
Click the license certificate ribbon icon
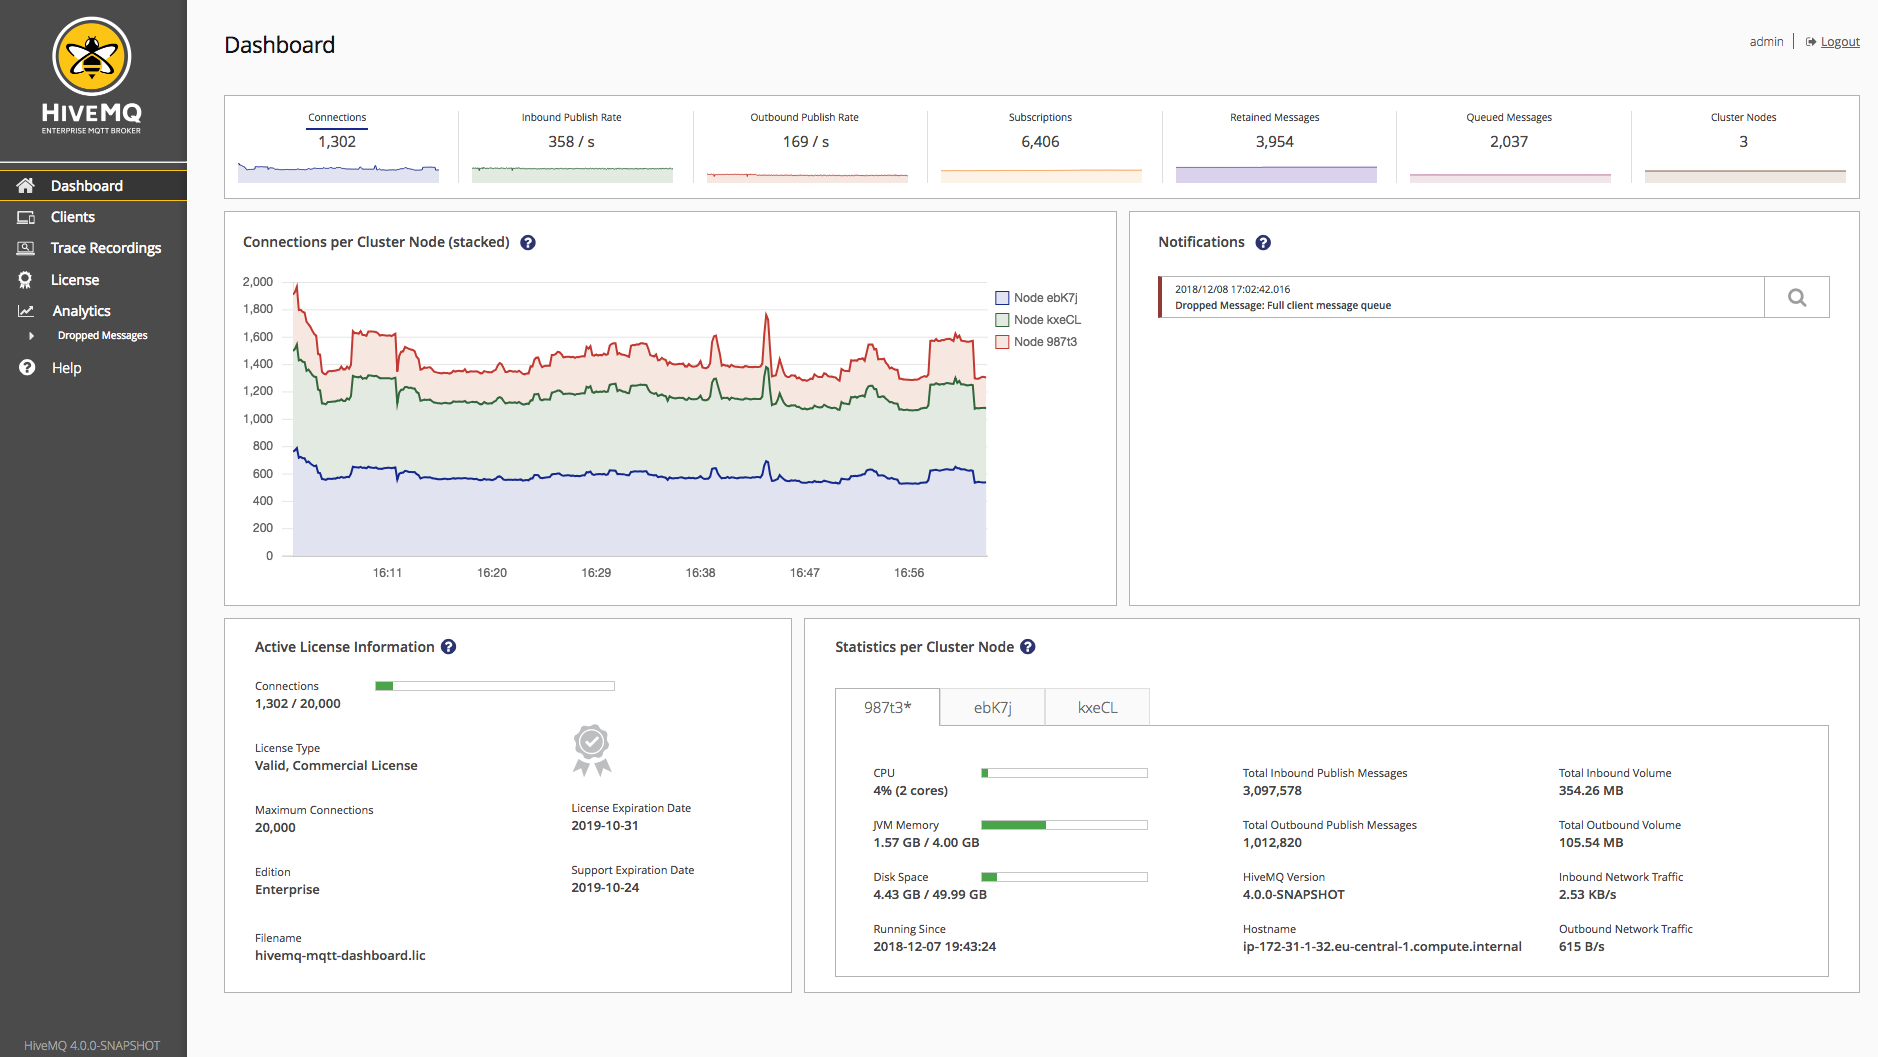592,750
